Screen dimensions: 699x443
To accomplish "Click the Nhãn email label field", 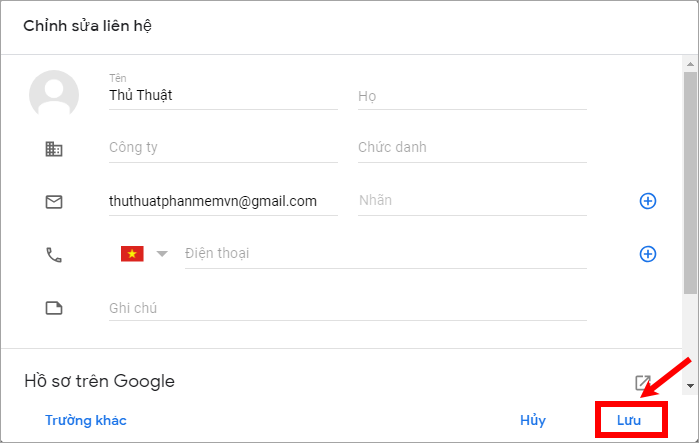I will pos(472,201).
